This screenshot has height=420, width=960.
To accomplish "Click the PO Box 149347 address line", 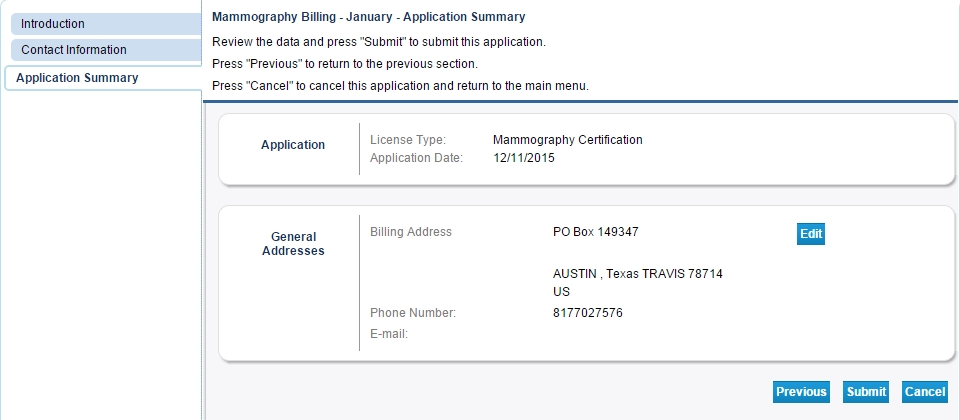I will coord(595,232).
